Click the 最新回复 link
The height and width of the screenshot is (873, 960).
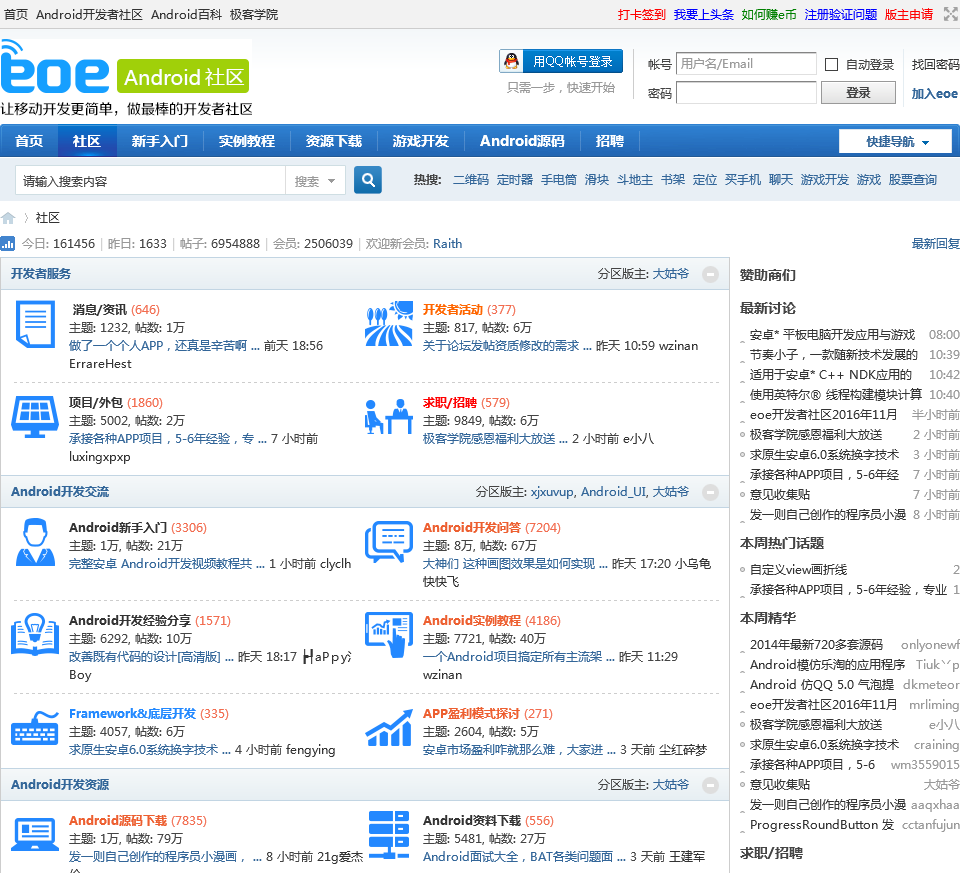(936, 244)
